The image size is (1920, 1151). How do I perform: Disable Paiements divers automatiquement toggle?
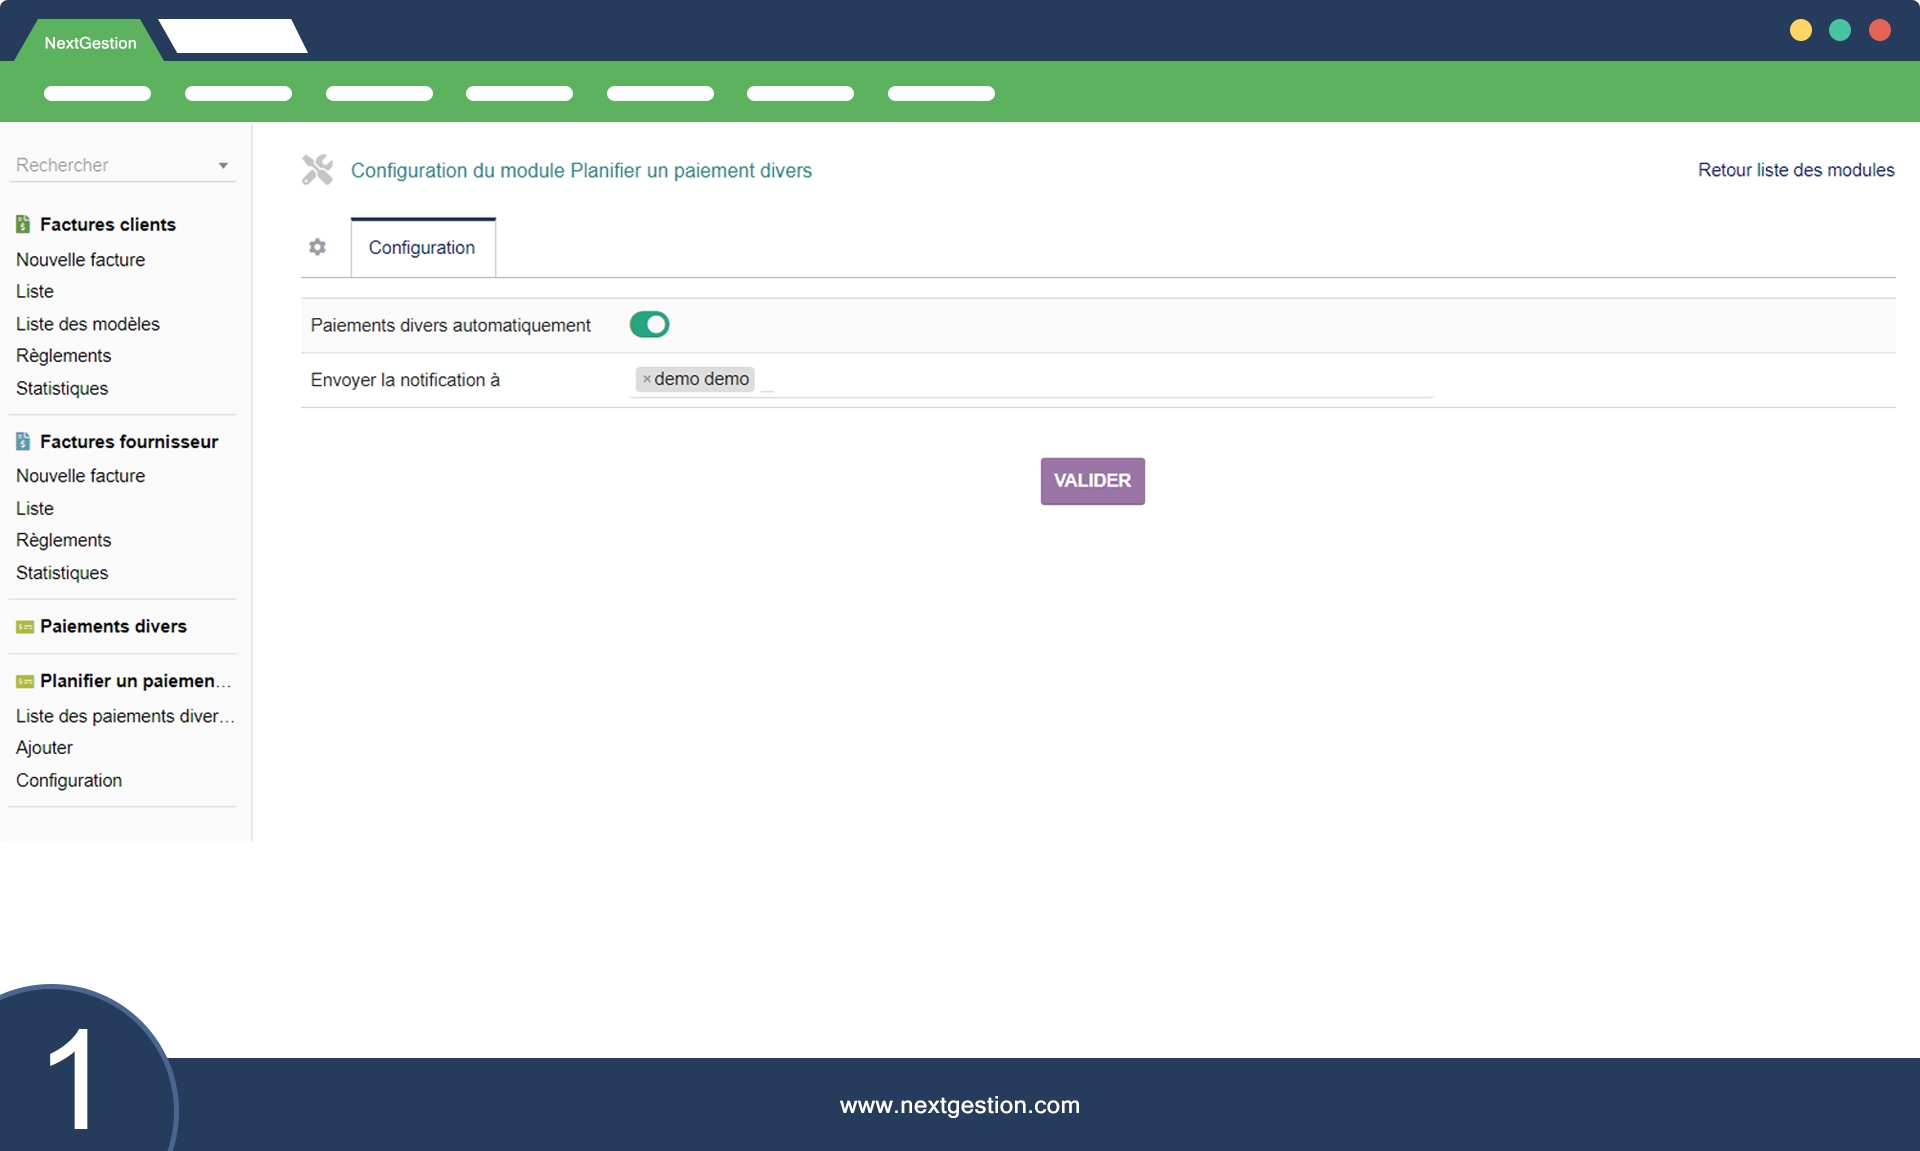(x=649, y=325)
